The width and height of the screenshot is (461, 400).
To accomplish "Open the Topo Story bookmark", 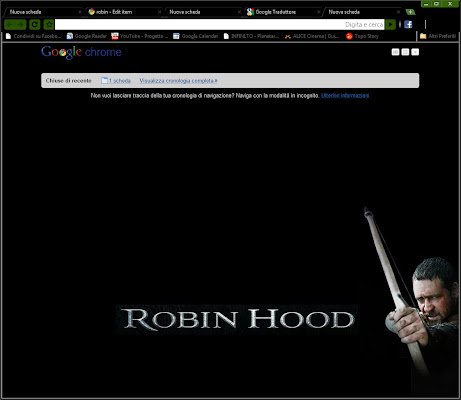I will [x=362, y=36].
